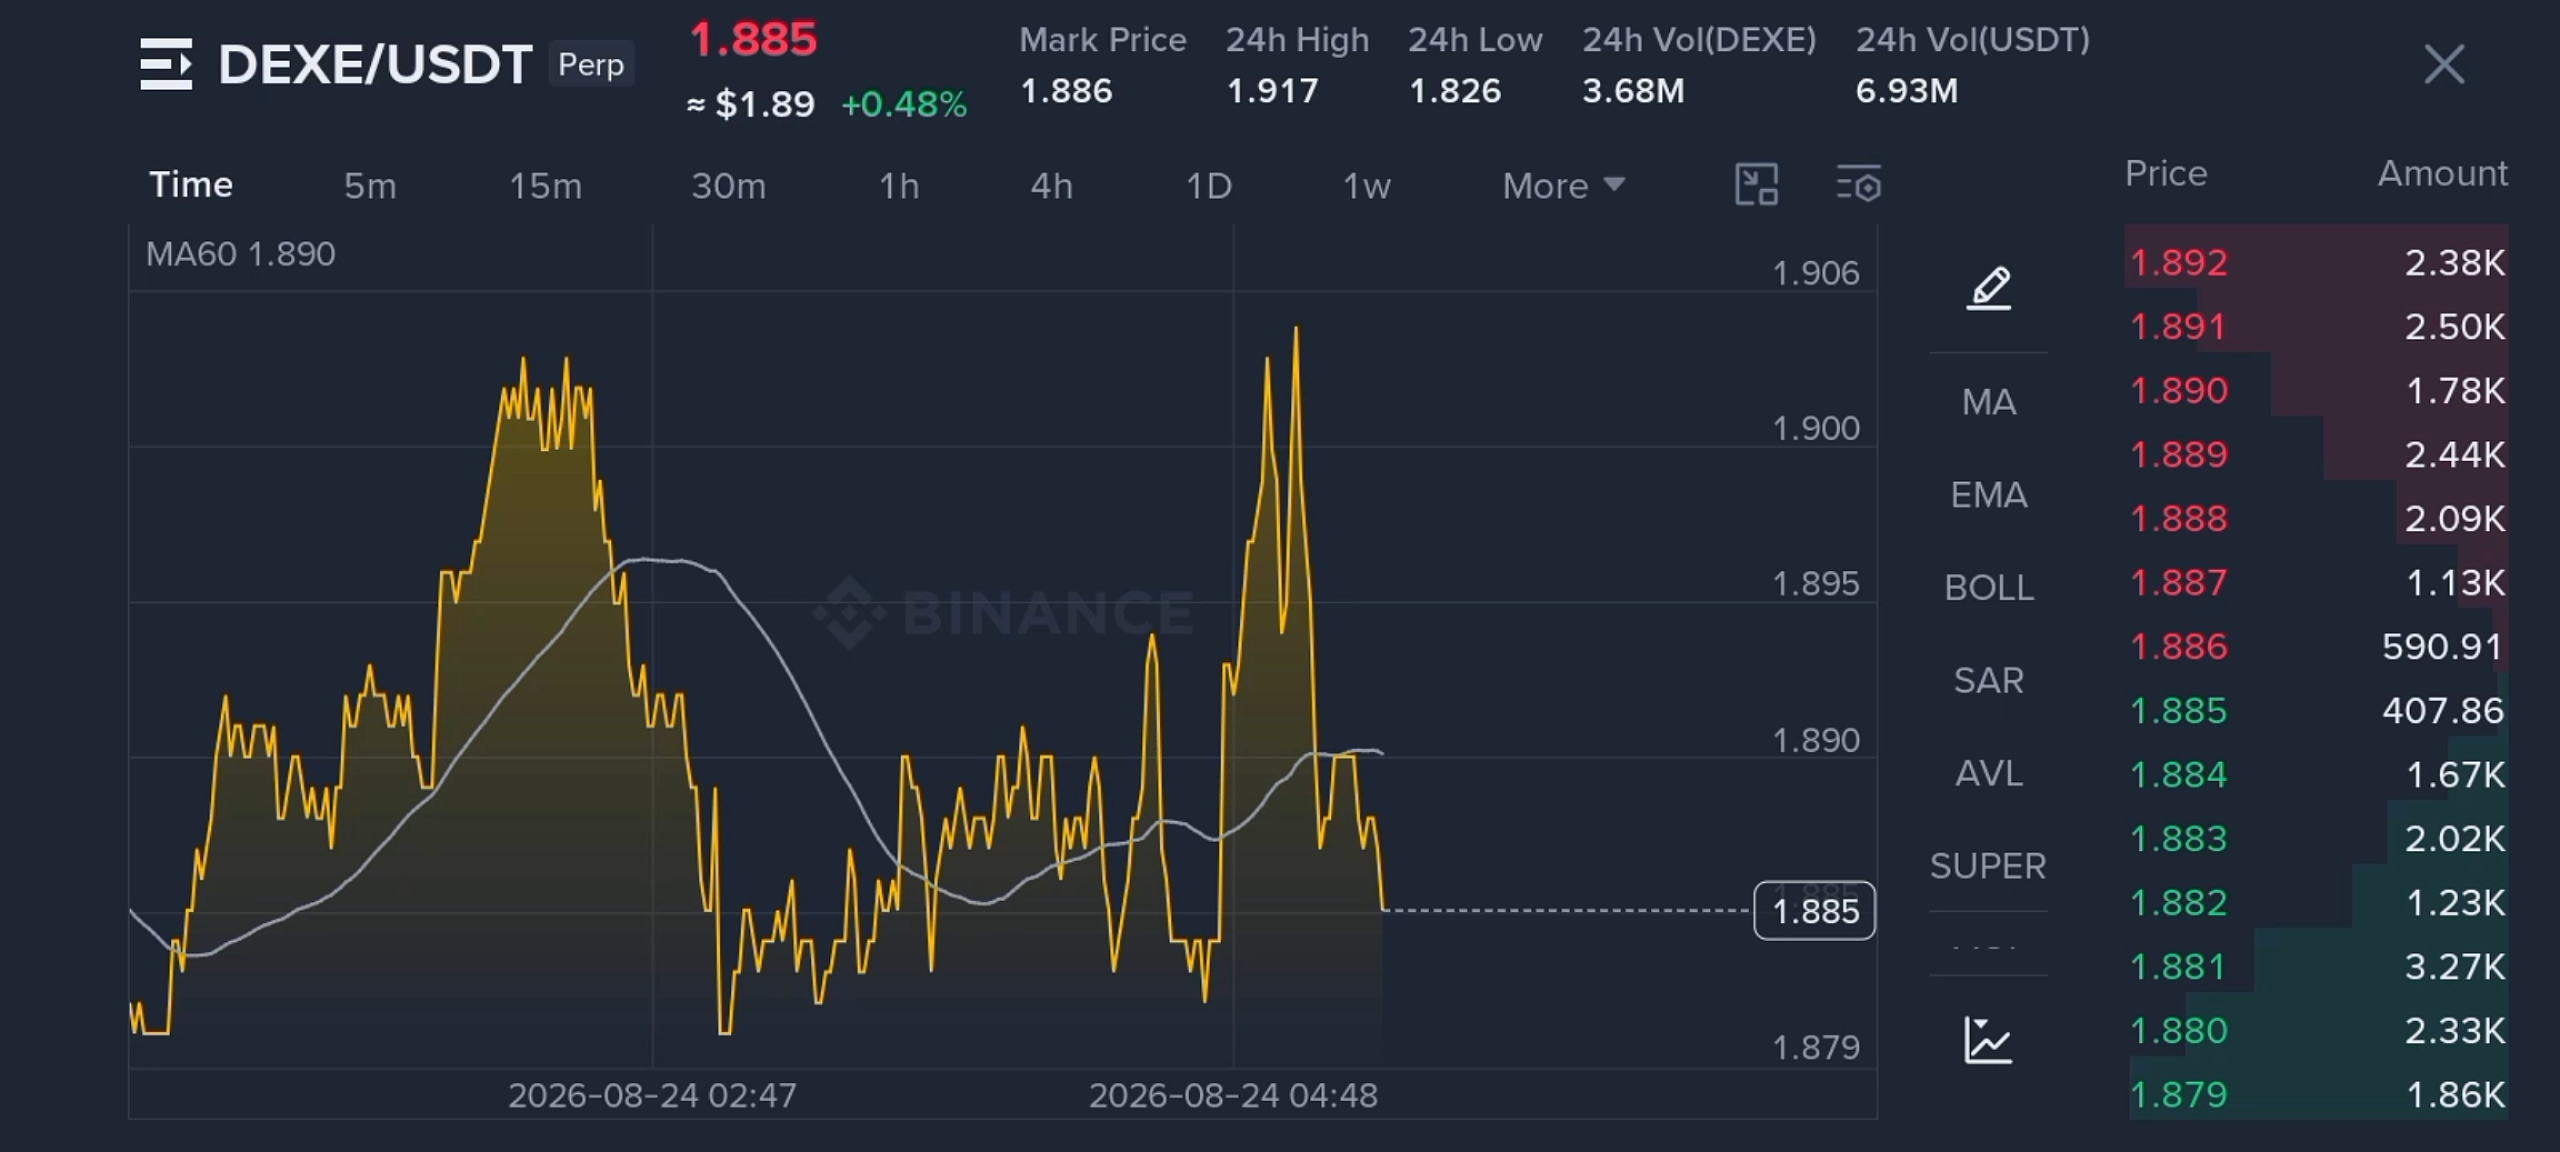Click the 1.906 price axis label

tap(1816, 274)
